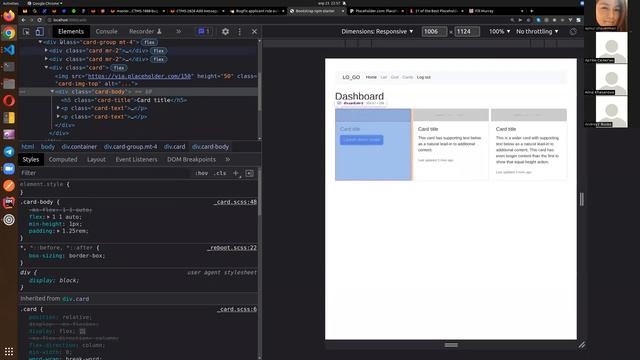Open the Event Listeners pane
Viewport: 640px width, 360px height.
tap(136, 160)
